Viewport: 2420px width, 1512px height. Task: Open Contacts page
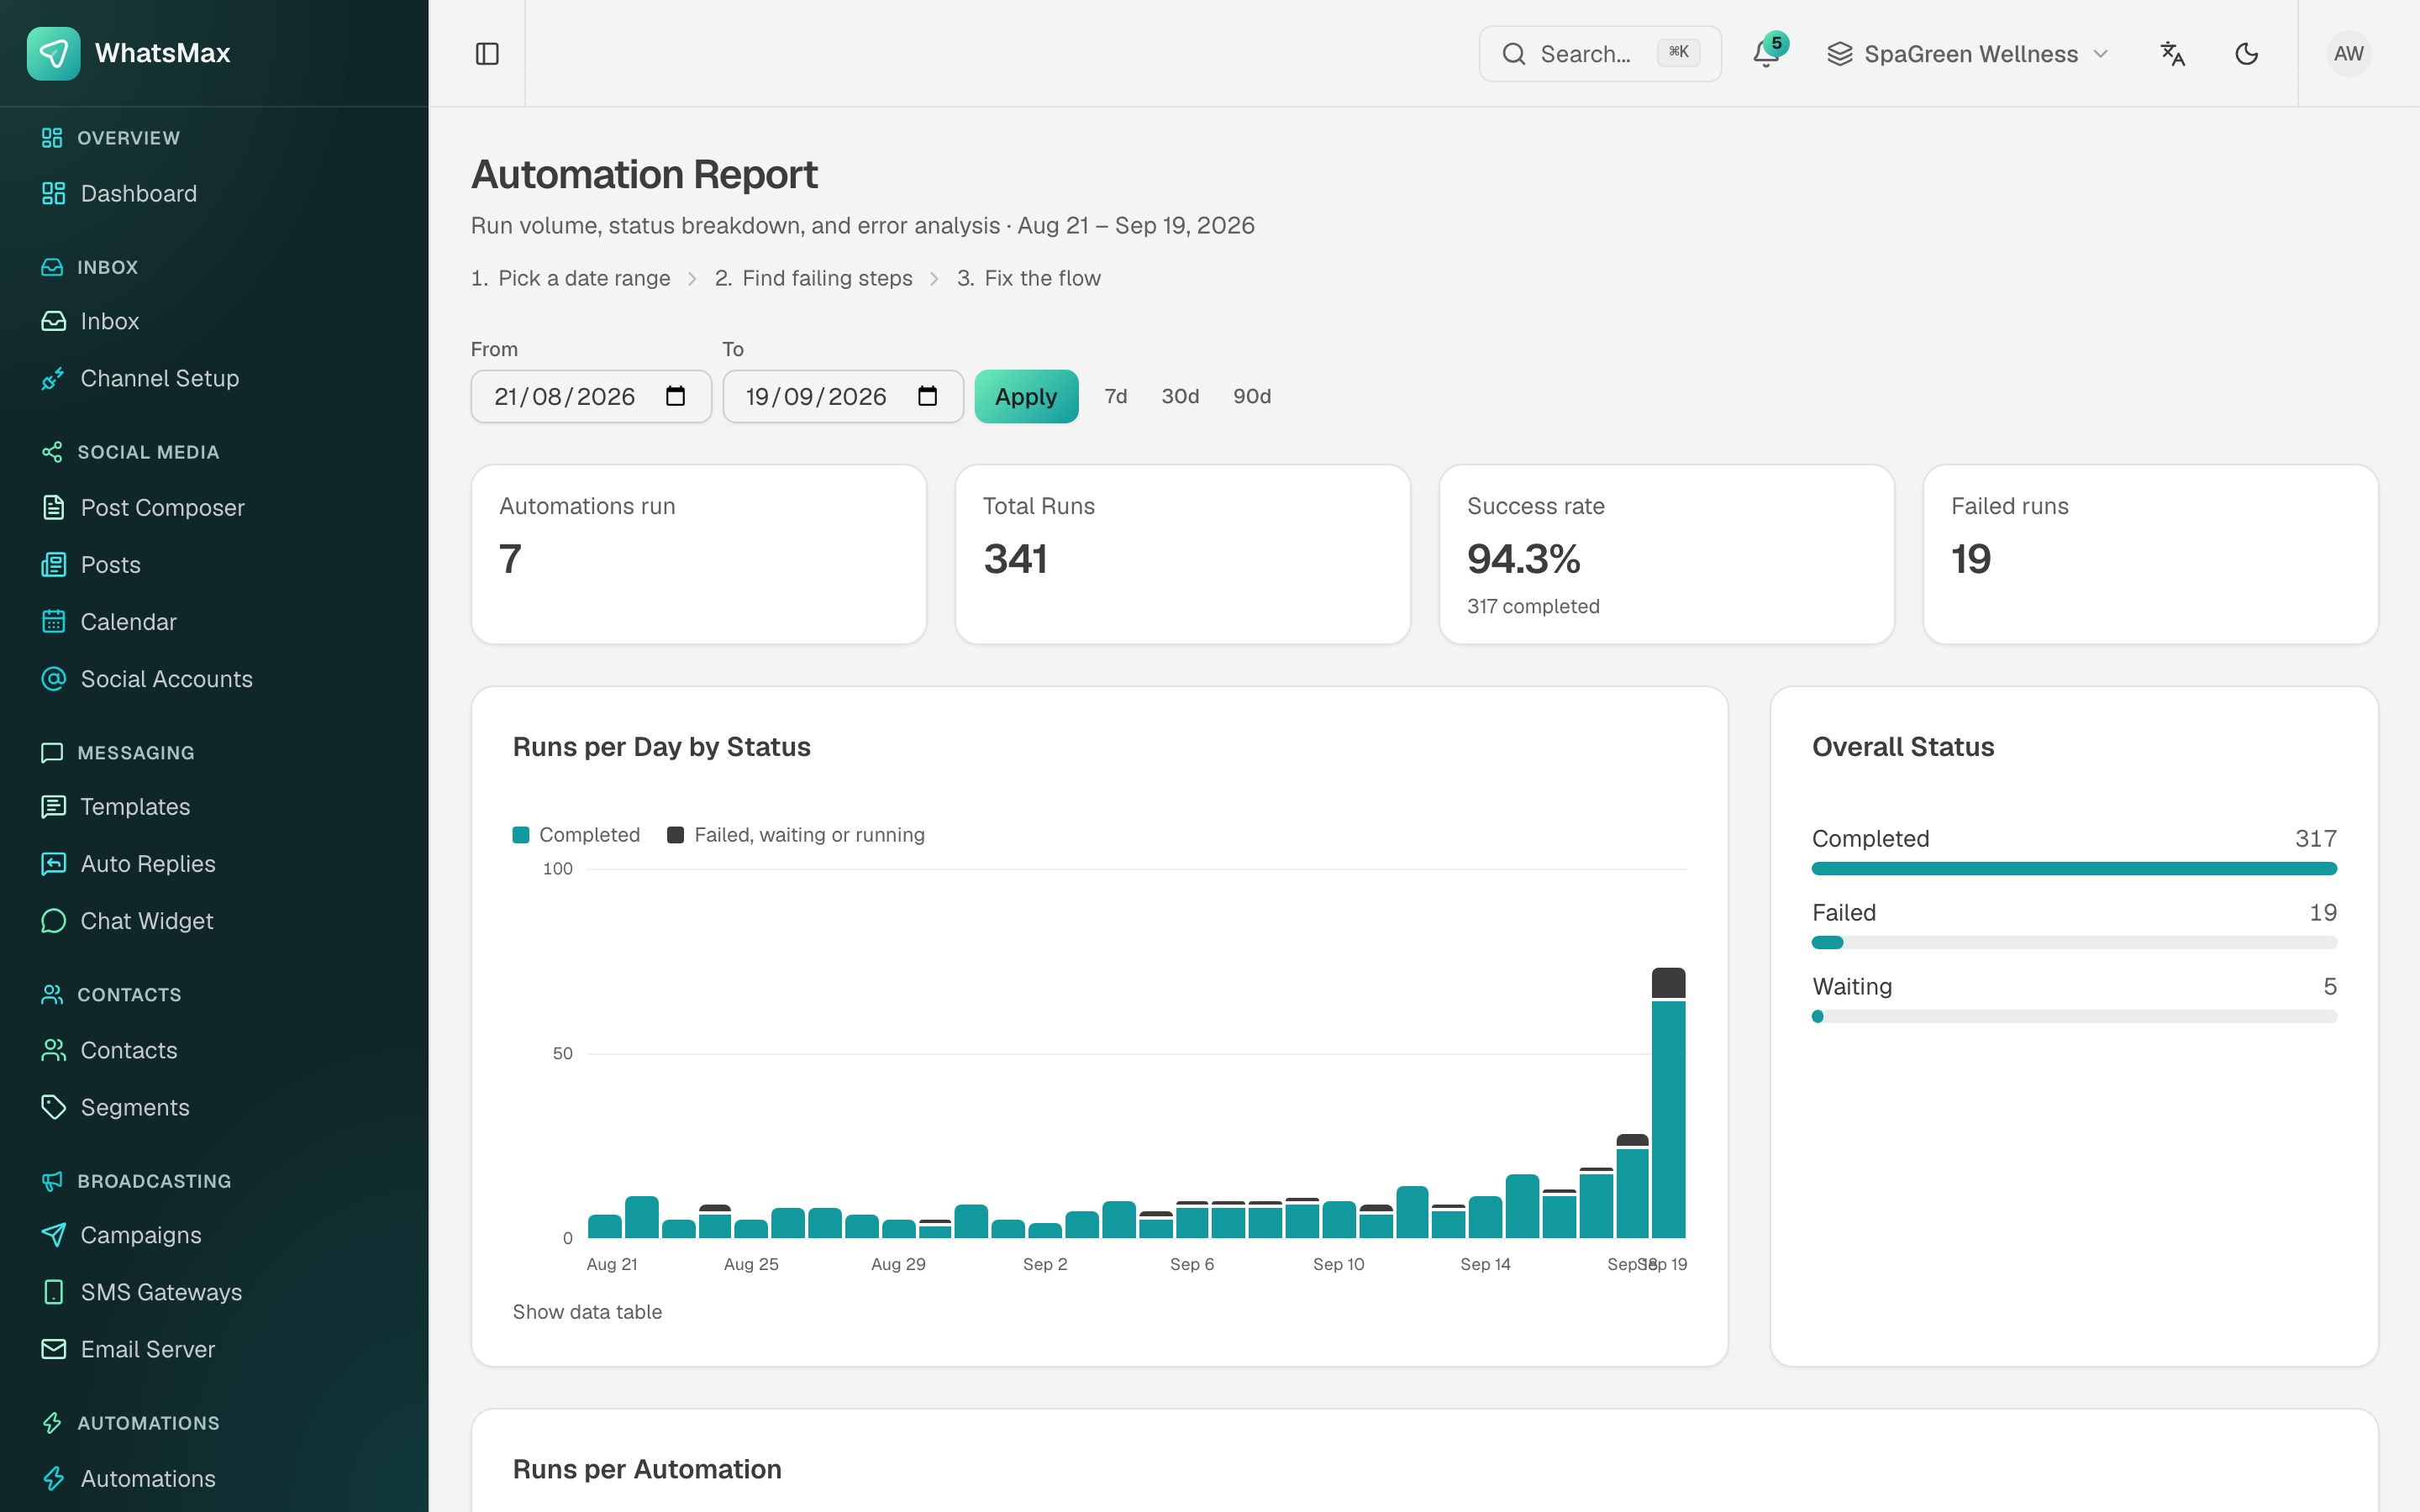(x=128, y=1050)
